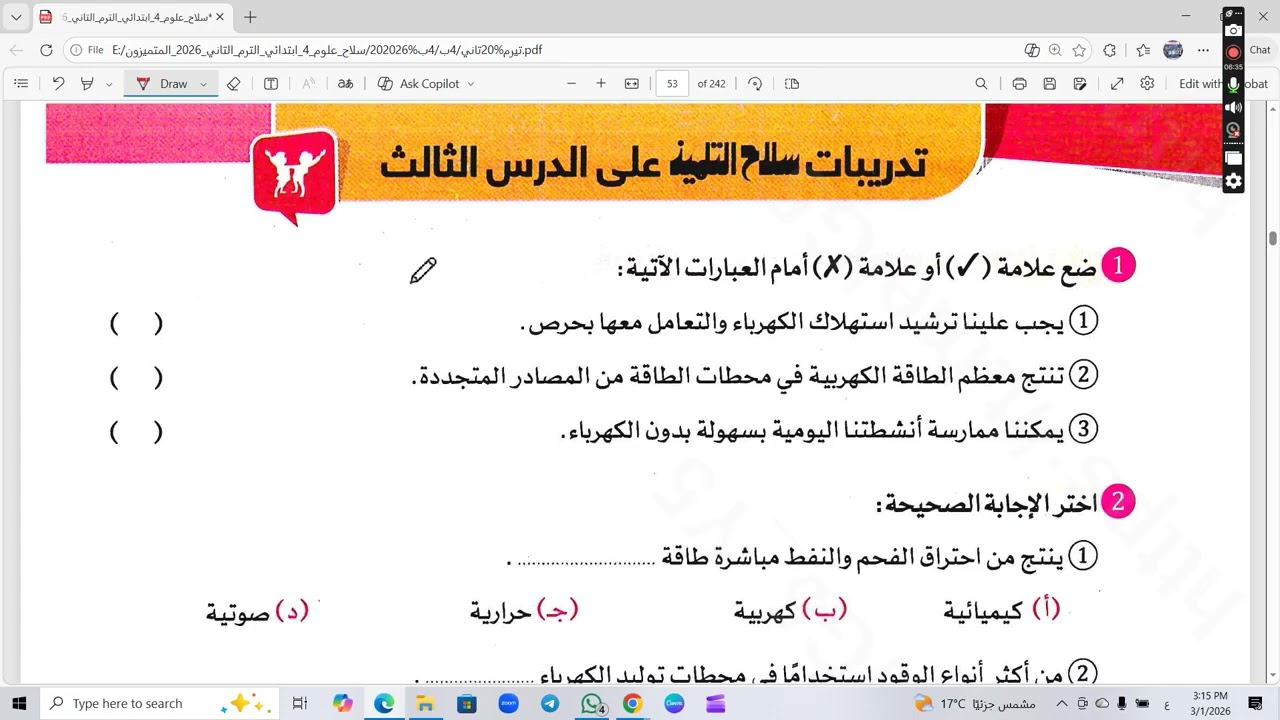Open the Windows notification center icon

(1256, 703)
